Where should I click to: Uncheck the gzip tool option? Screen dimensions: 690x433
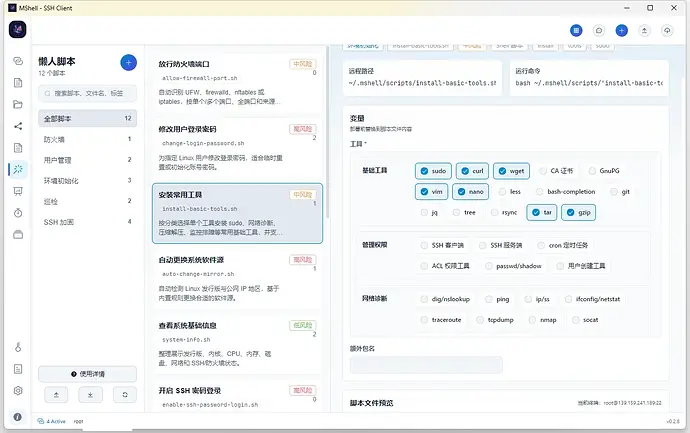click(579, 213)
